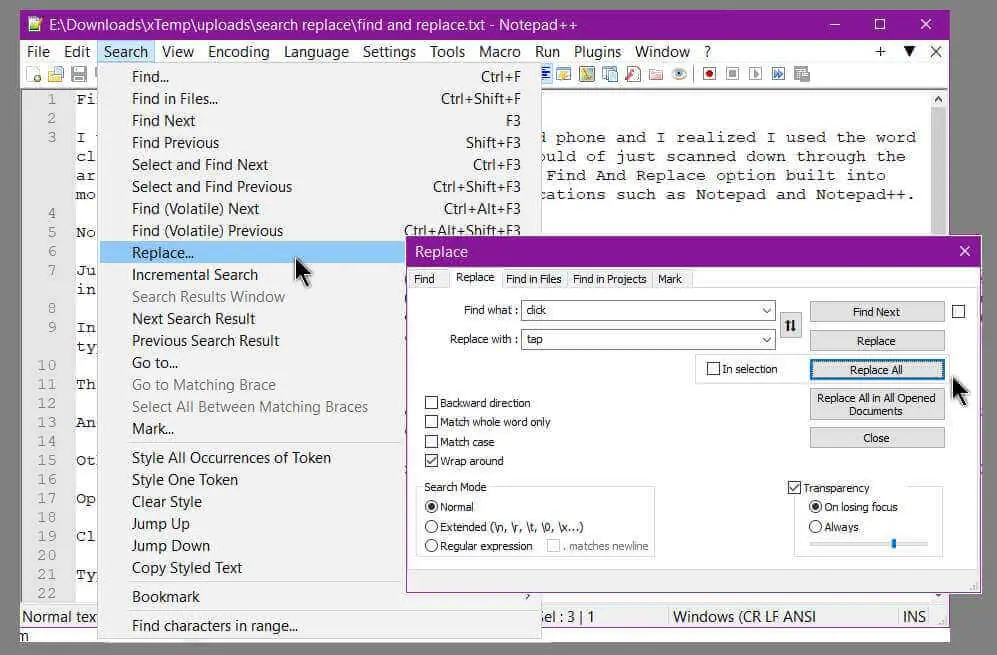Click the down-triangle icon in the menu bar
The width and height of the screenshot is (997, 655).
[909, 52]
